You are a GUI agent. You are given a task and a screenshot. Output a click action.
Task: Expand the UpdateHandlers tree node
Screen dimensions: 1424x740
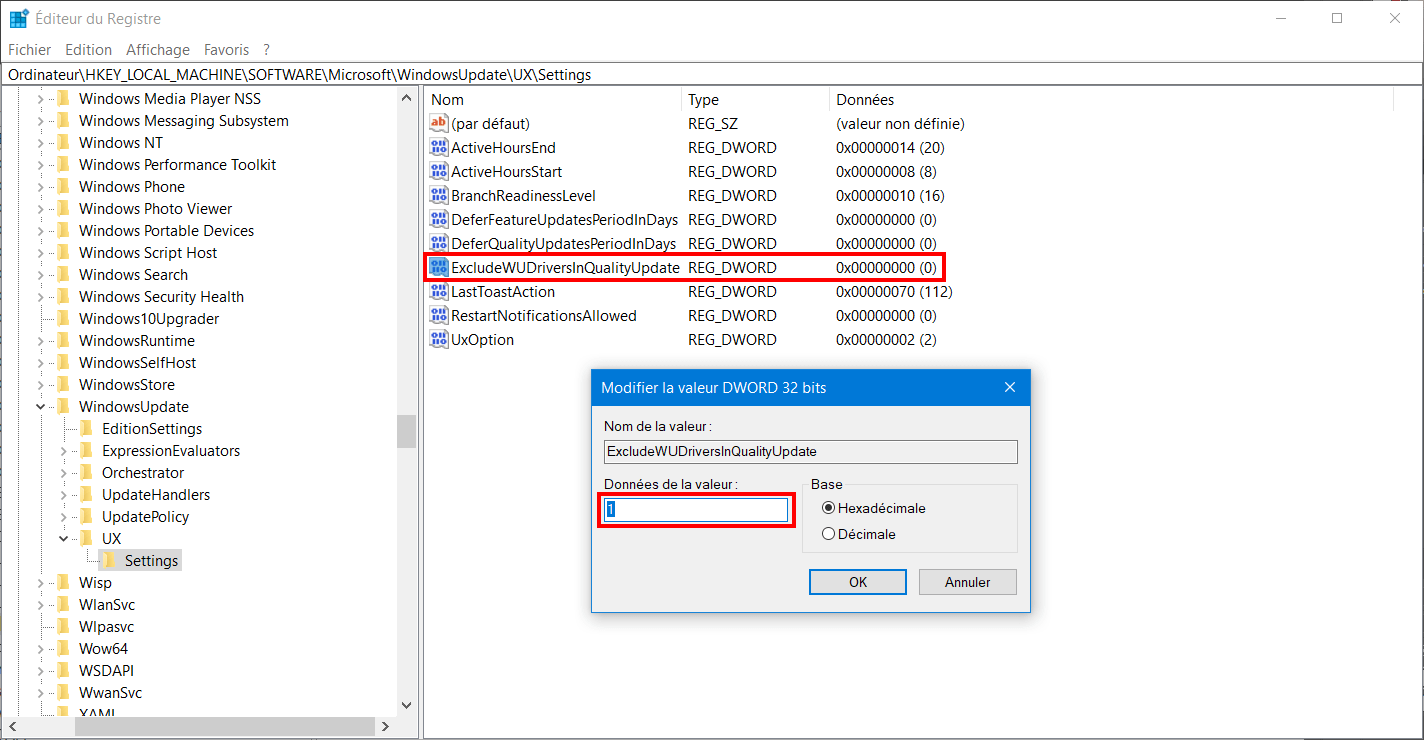coord(63,494)
